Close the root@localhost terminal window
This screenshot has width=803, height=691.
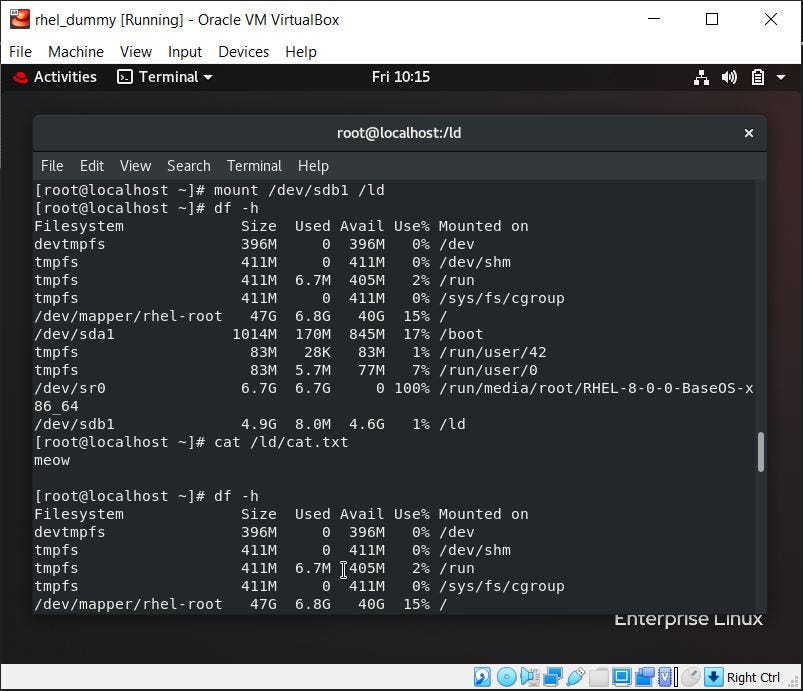[748, 133]
